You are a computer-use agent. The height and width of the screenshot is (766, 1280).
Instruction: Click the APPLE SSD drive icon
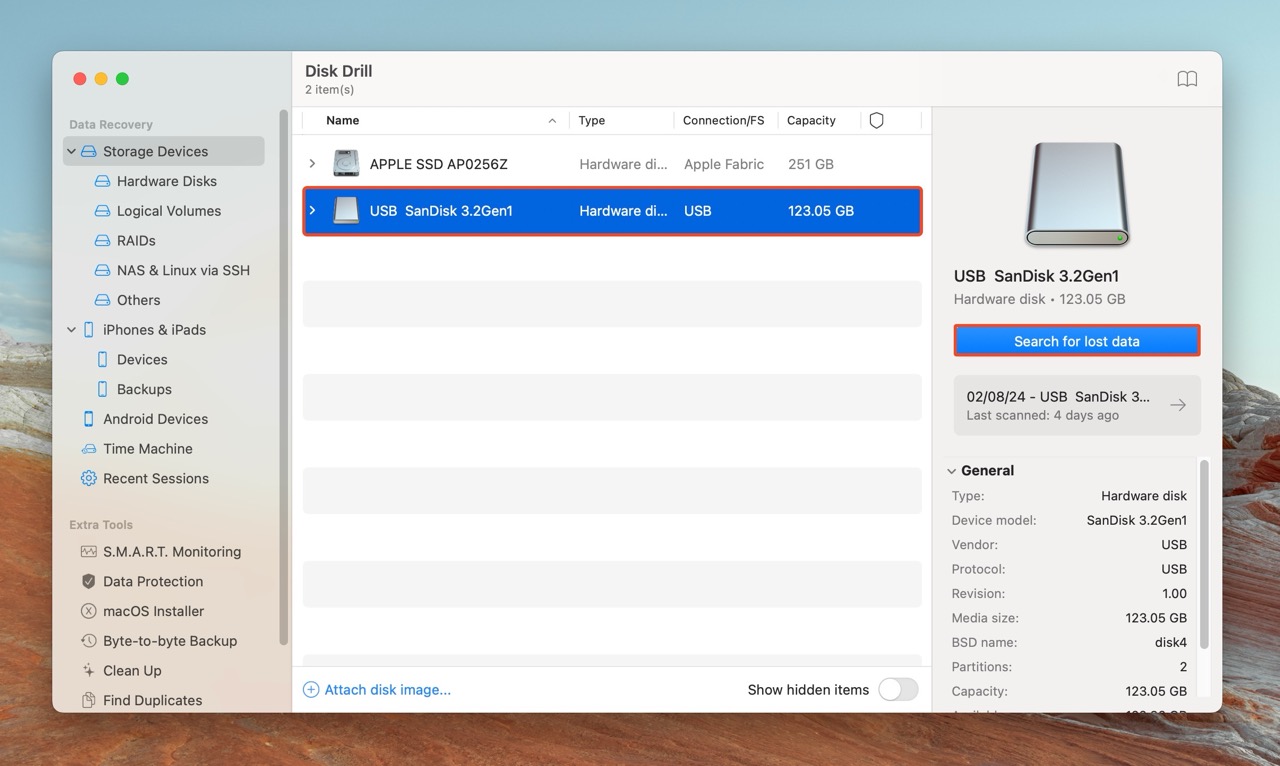[x=346, y=164]
